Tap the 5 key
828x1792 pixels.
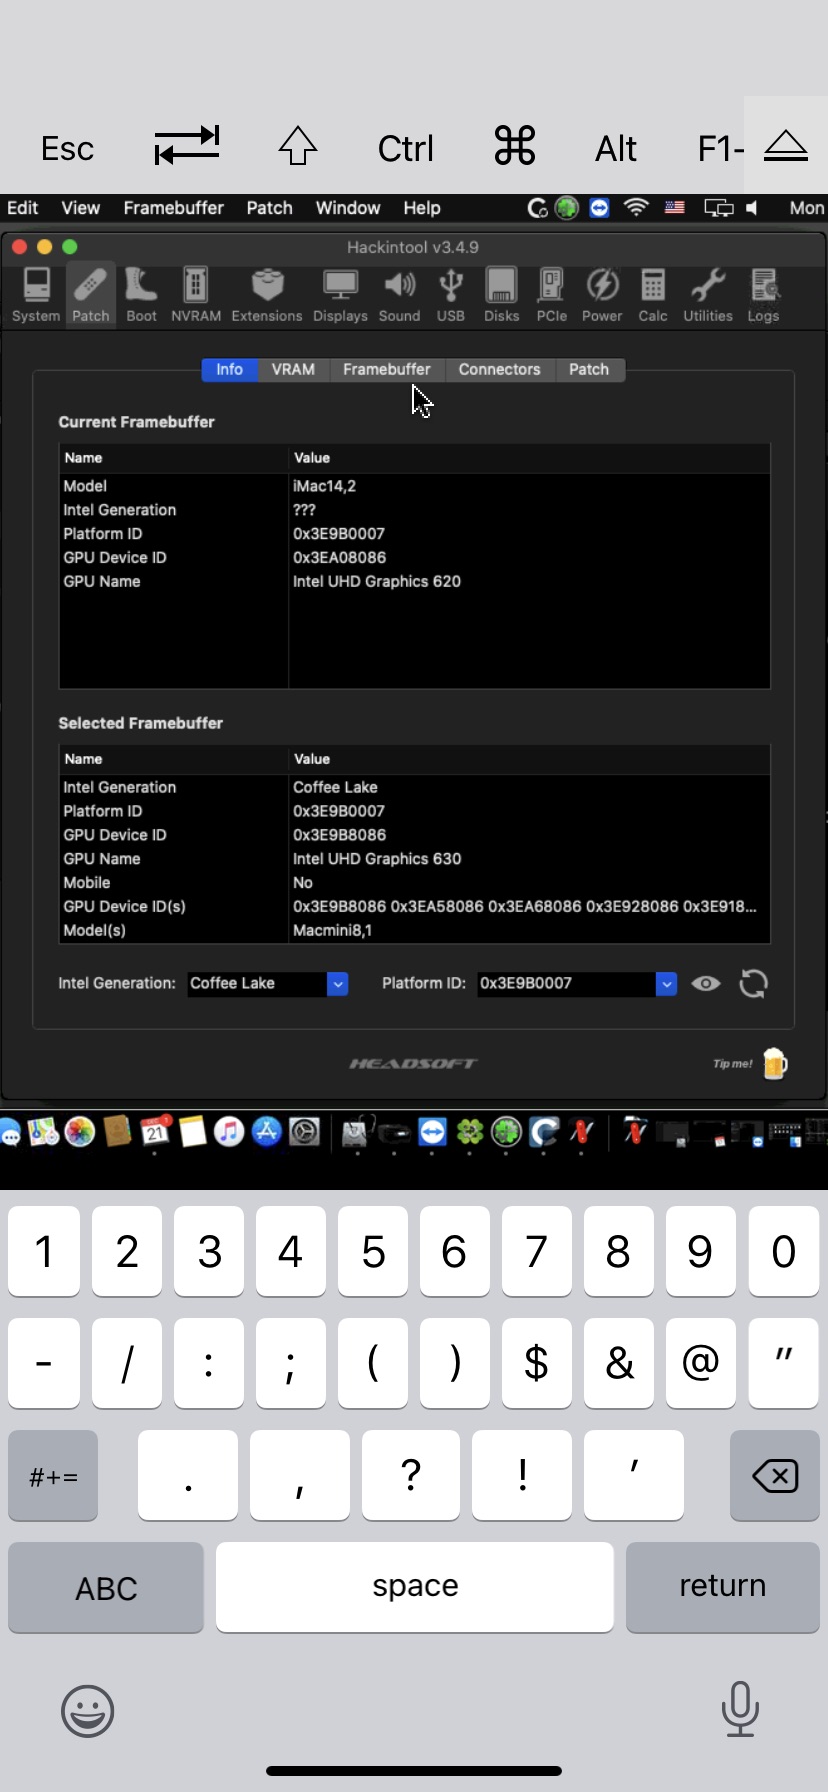click(x=373, y=1251)
